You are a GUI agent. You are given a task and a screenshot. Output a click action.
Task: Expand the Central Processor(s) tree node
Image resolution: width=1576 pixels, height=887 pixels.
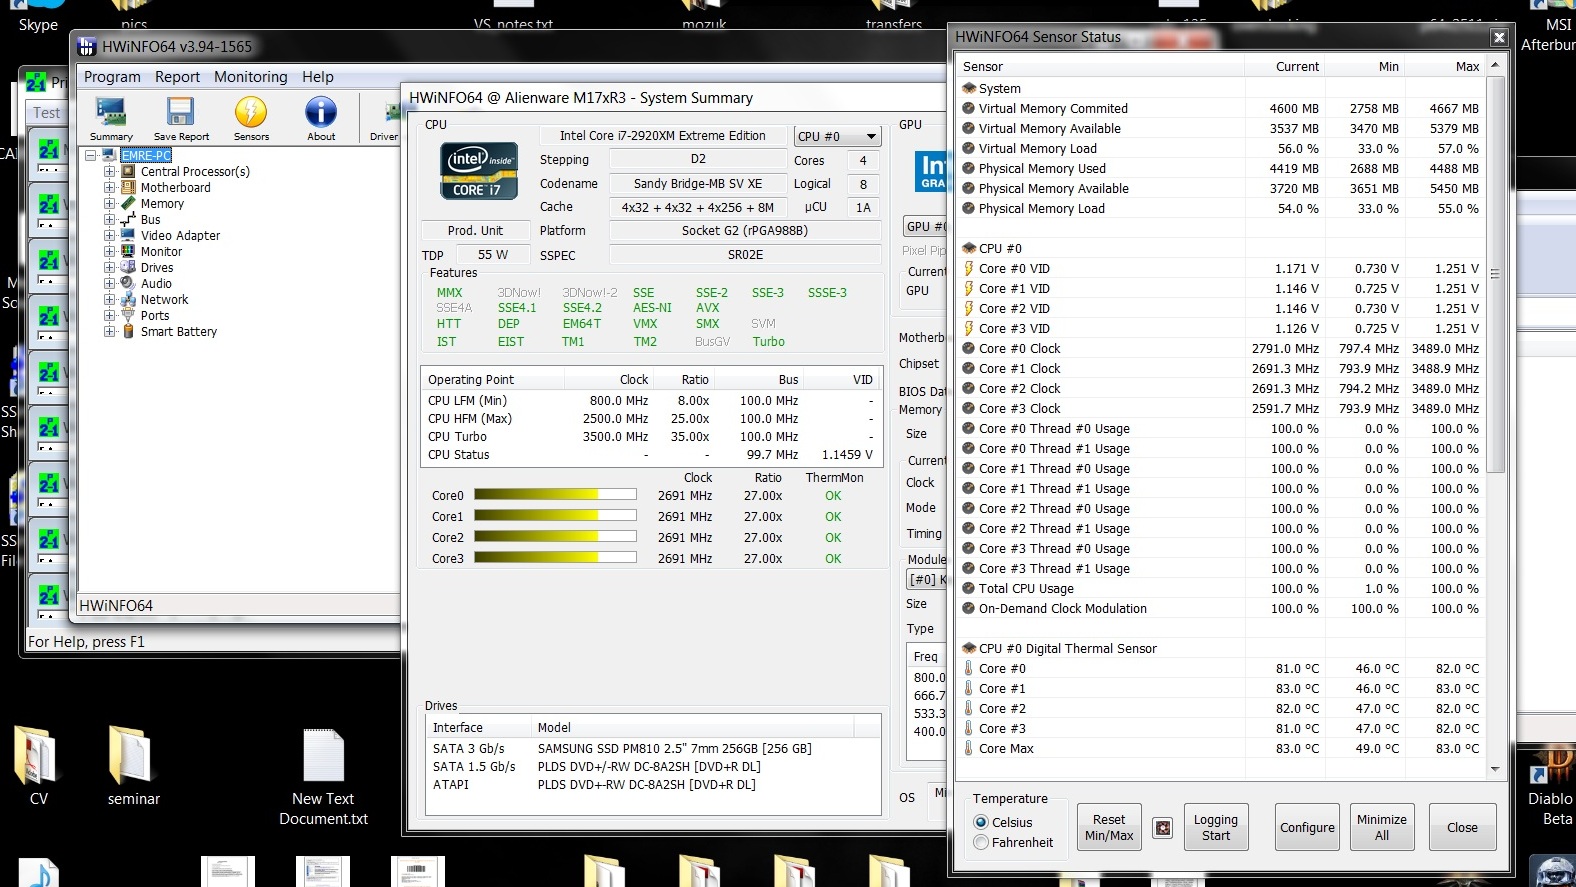tap(110, 172)
